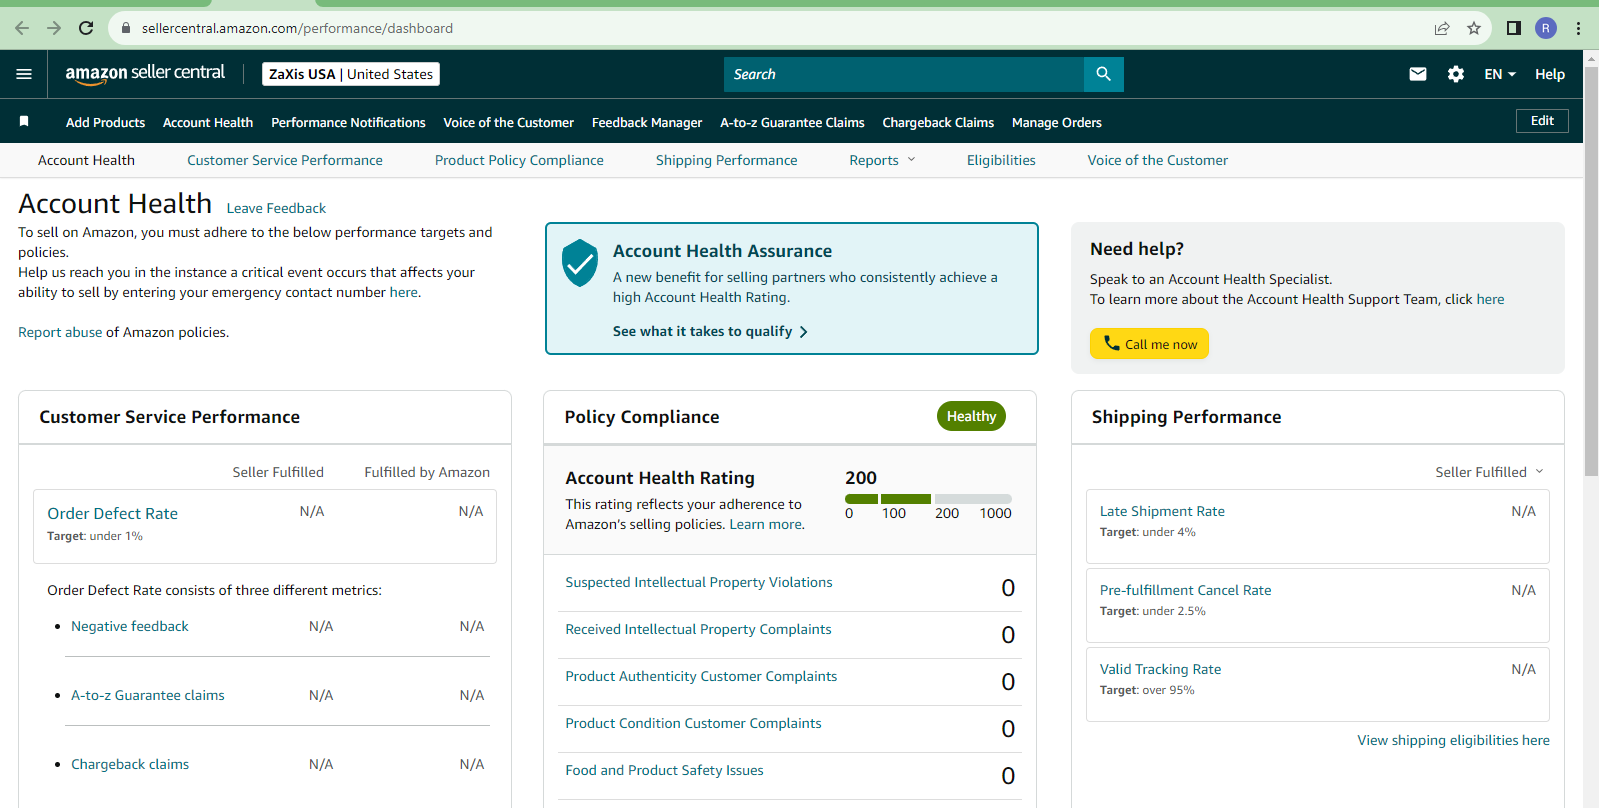Image resolution: width=1599 pixels, height=808 pixels.
Task: Open Received Intellectual Property Complaints
Action: tap(698, 629)
